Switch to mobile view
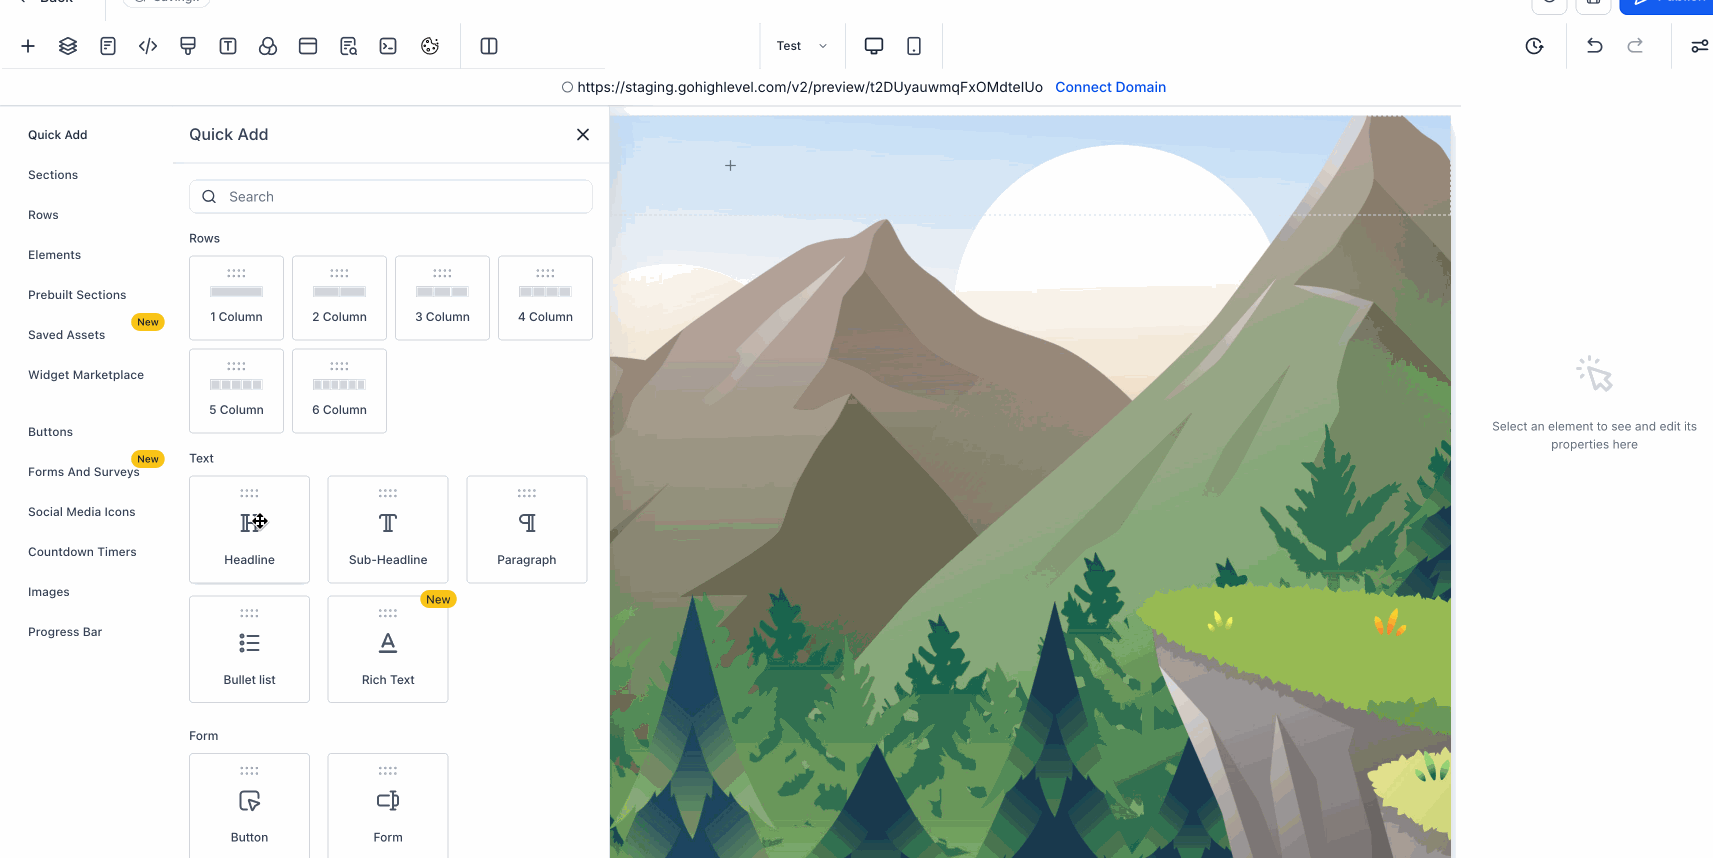Viewport: 1713px width, 858px height. (x=914, y=46)
